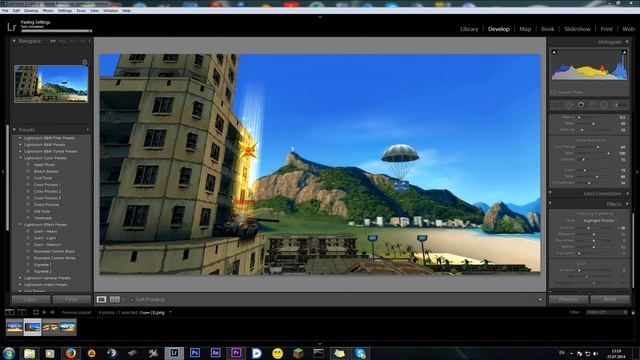Open the Slideshow module

[577, 29]
